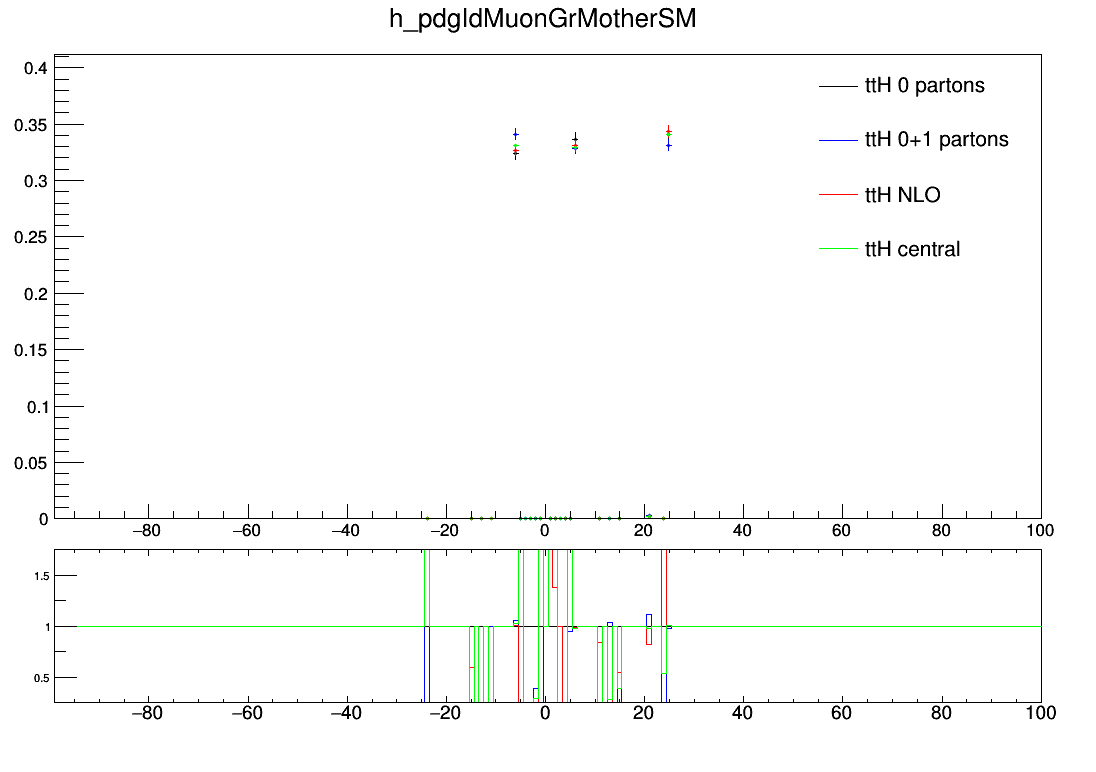The image size is (1096, 772).
Task: Click the red line sample of ttH NLO
Action: point(838,194)
